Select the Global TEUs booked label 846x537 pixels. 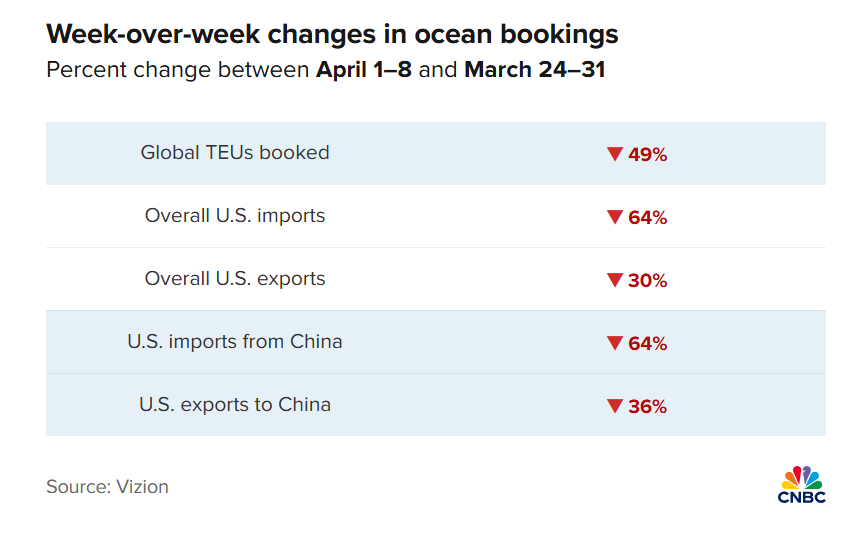point(235,153)
